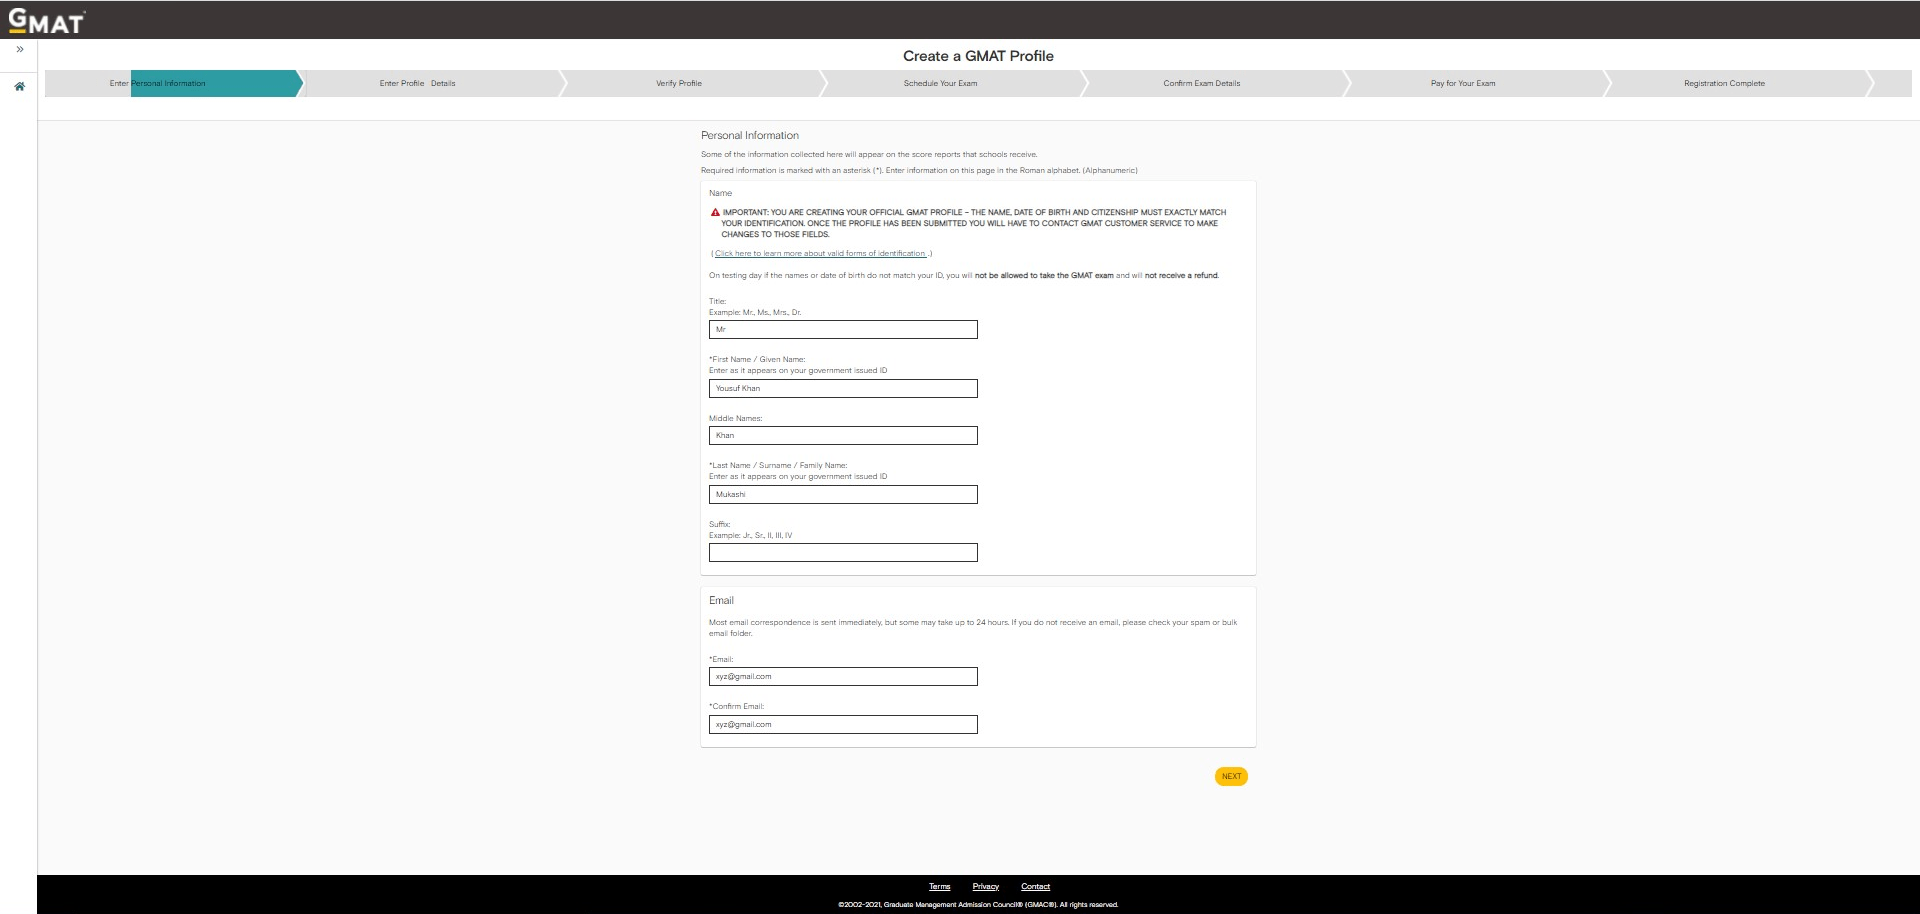Select Enter Personal Information step

pyautogui.click(x=172, y=83)
